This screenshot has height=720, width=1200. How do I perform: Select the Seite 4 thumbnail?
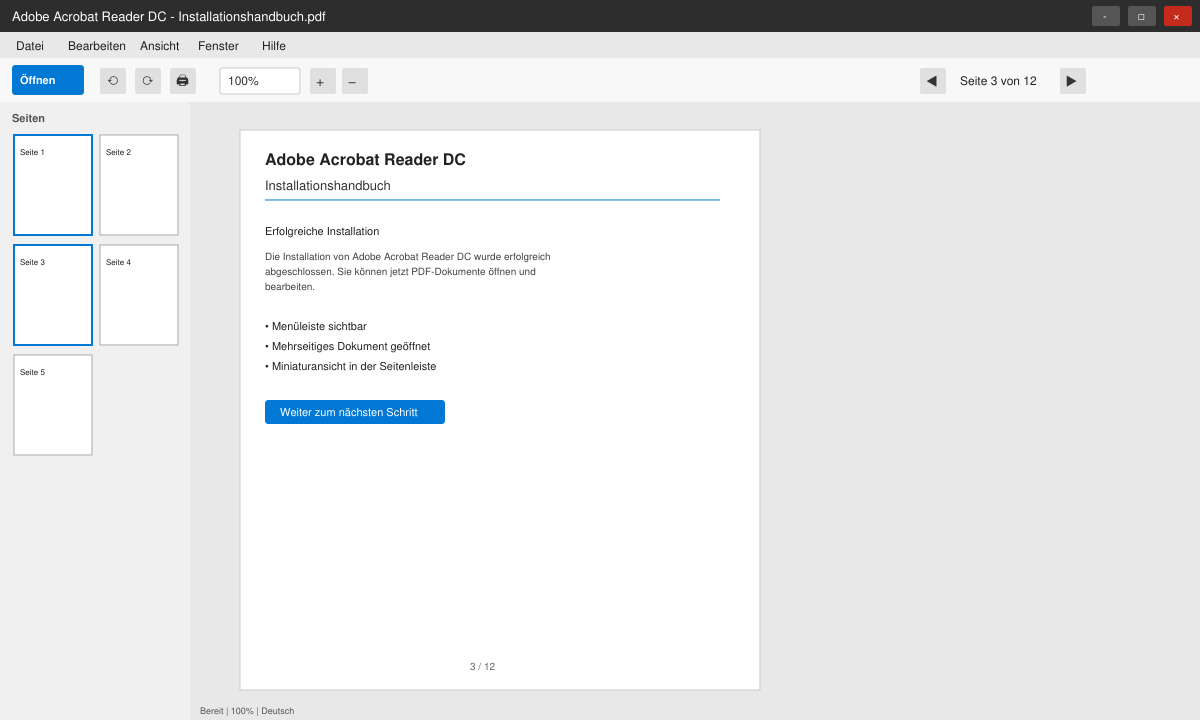[139, 295]
